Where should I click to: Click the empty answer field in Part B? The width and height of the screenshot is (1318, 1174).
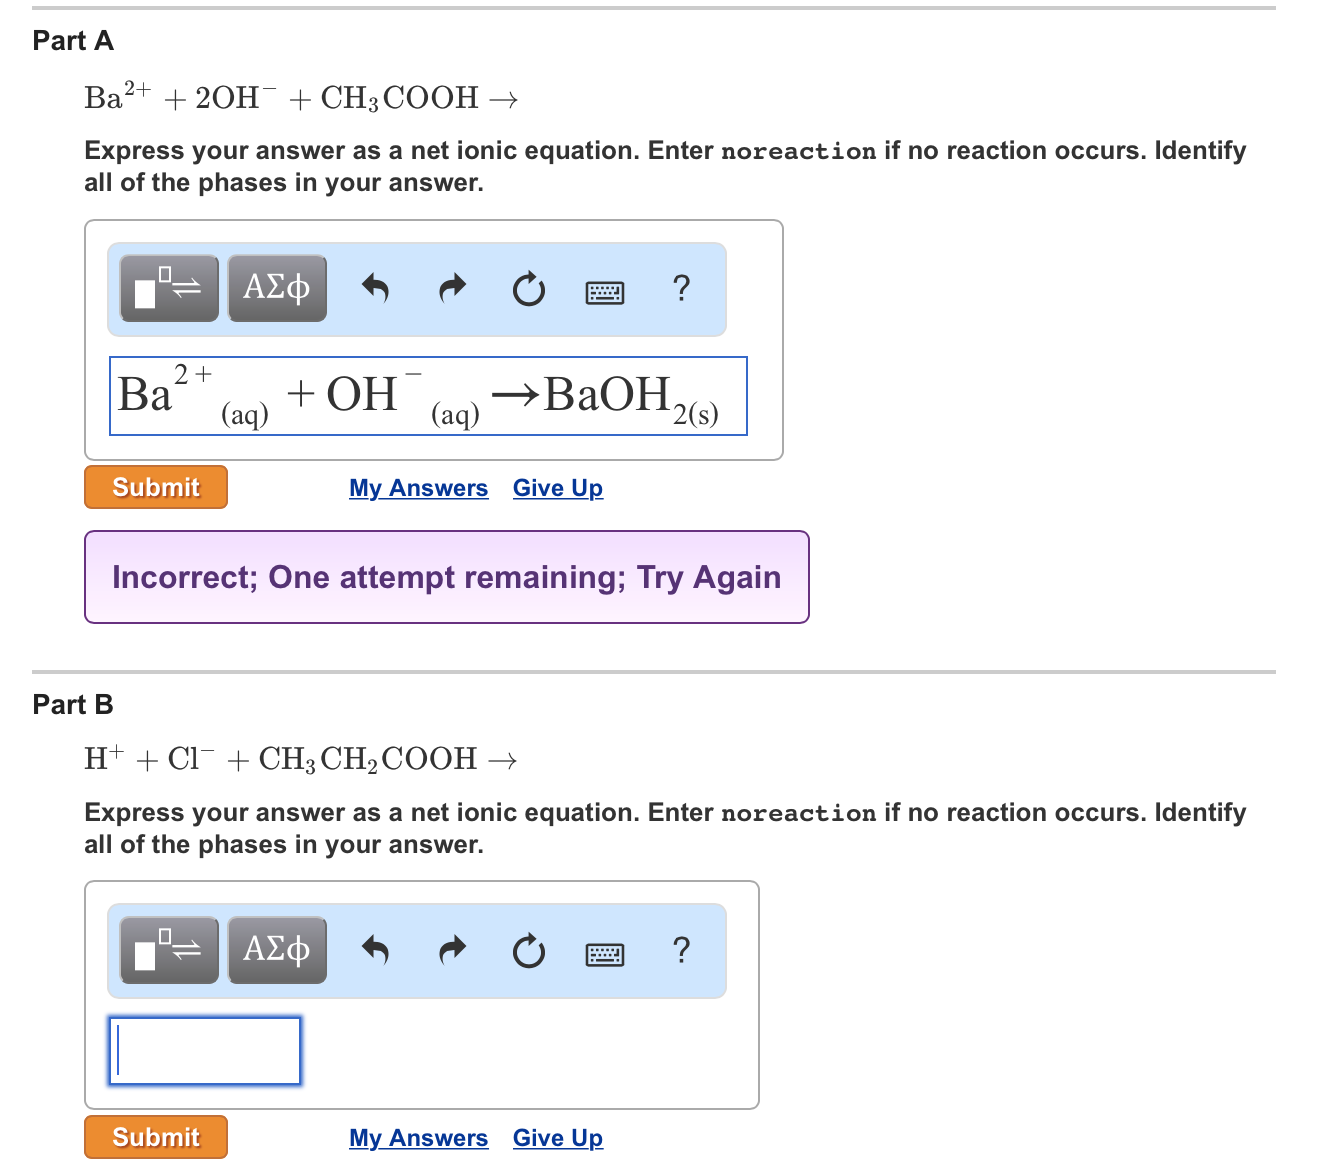[204, 1051]
